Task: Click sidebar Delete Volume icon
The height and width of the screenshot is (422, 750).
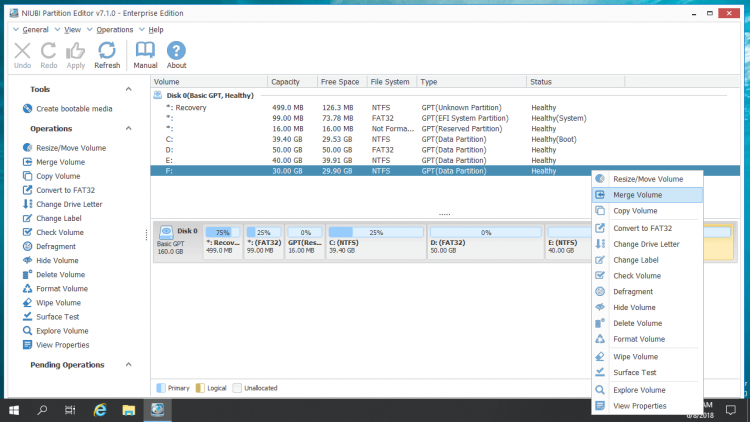Action: point(27,274)
